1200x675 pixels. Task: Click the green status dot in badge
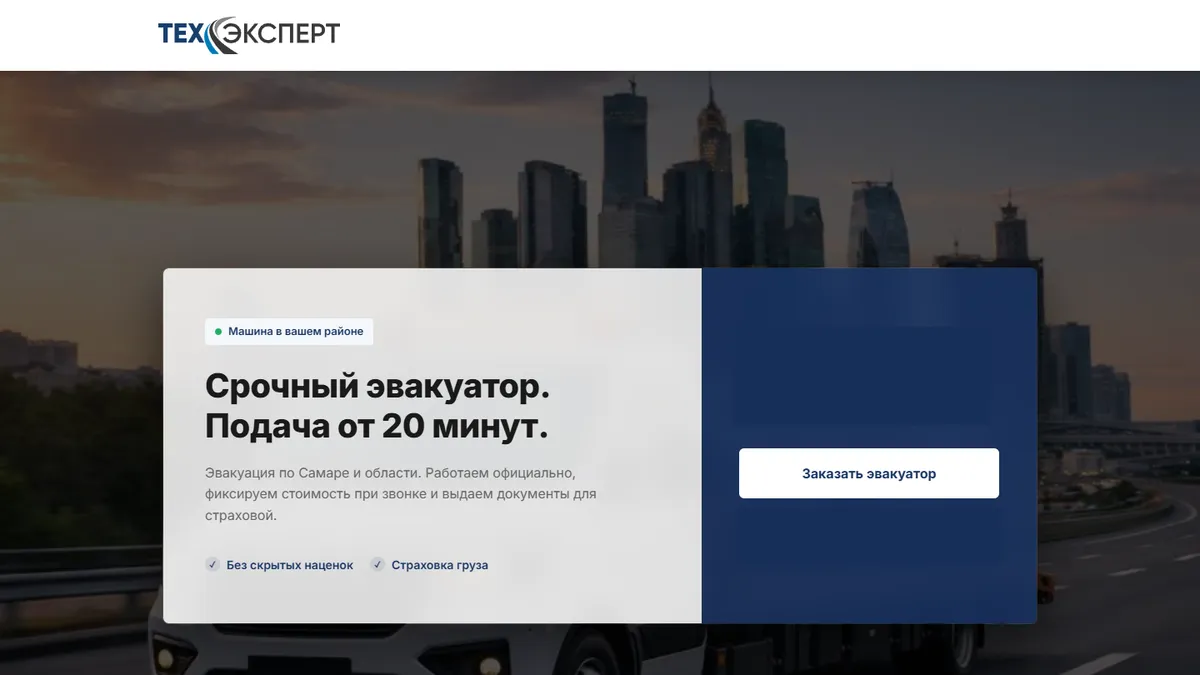click(218, 331)
